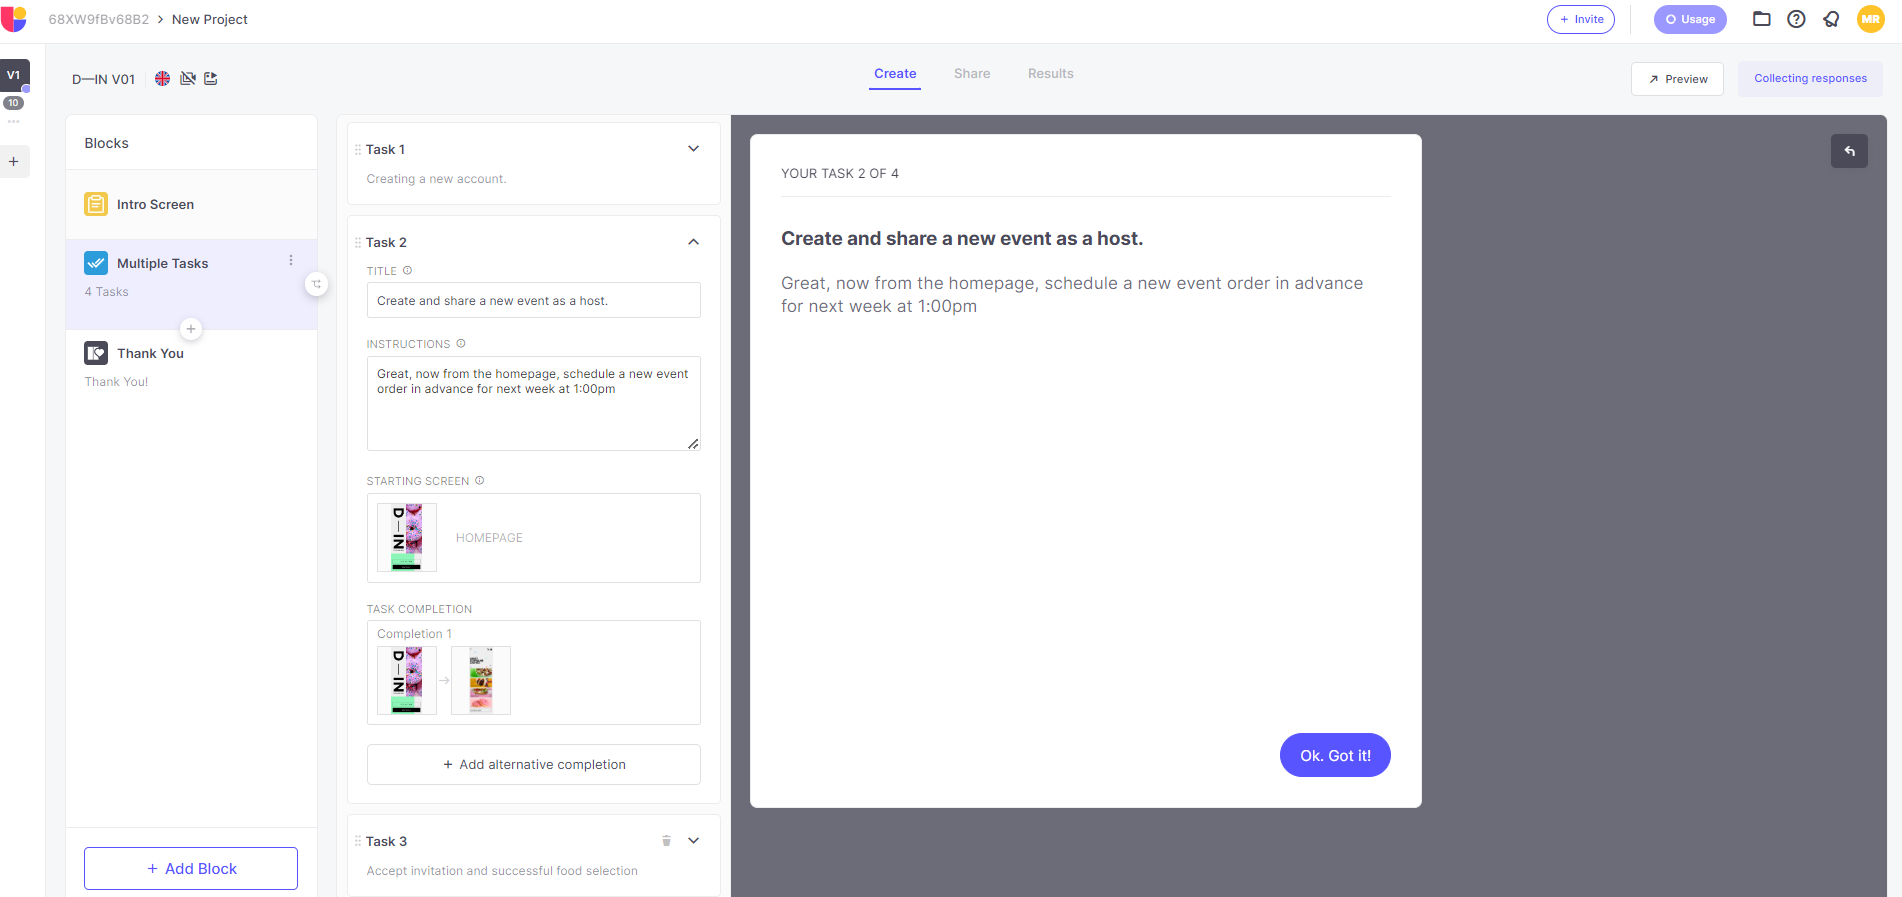Click the UK flag language icon

(162, 79)
